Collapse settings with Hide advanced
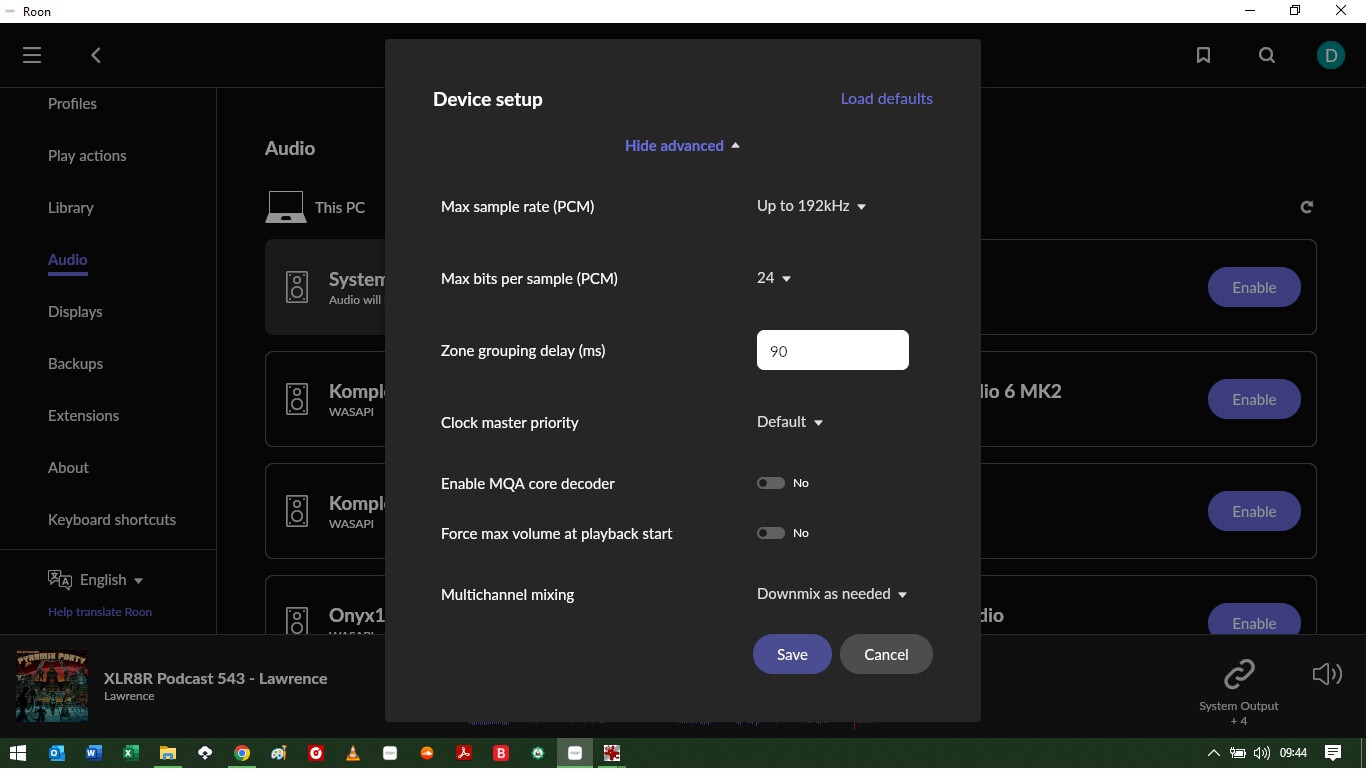Screen dimensions: 1372x780 [682, 146]
